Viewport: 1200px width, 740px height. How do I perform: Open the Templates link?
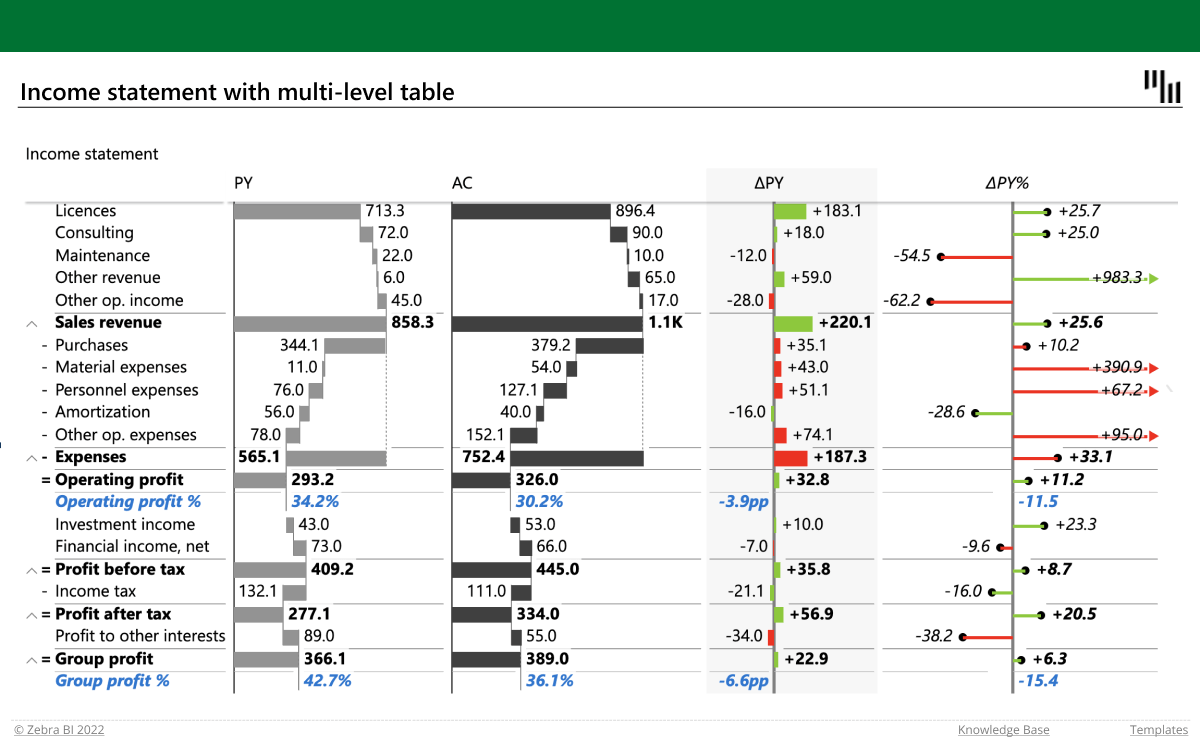pyautogui.click(x=1159, y=730)
